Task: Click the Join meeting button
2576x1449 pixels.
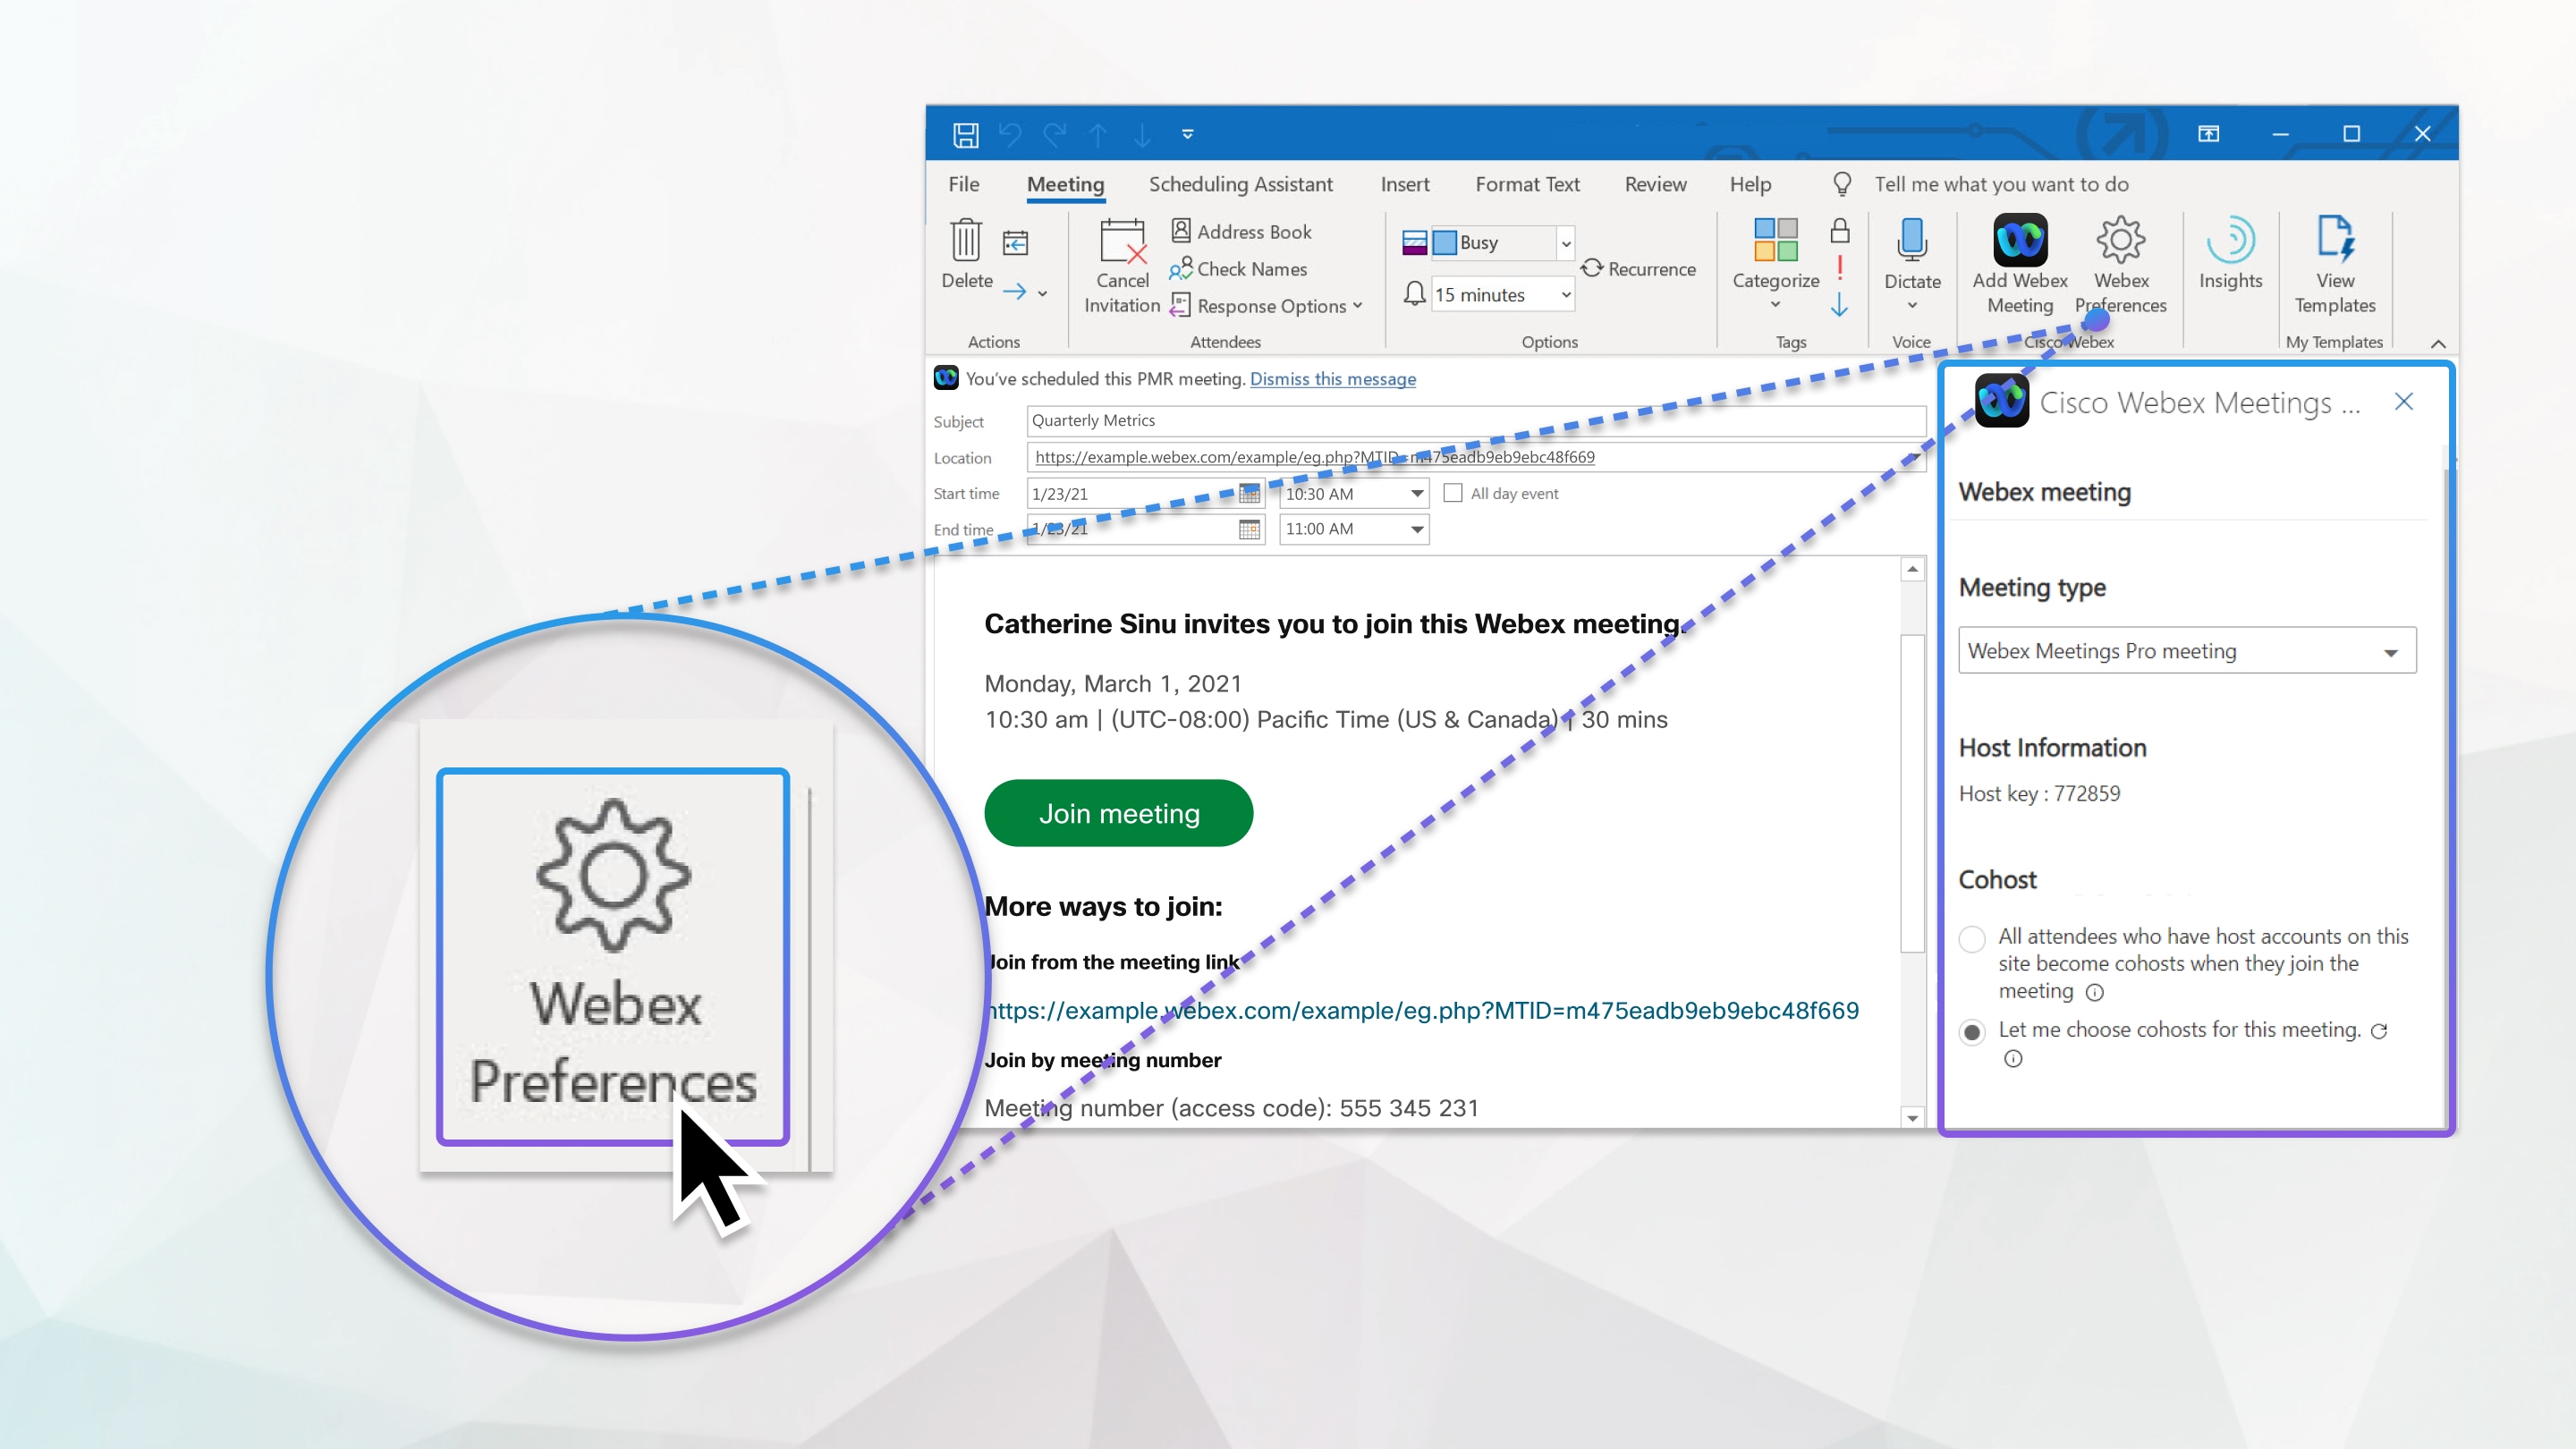Action: pos(1118,812)
